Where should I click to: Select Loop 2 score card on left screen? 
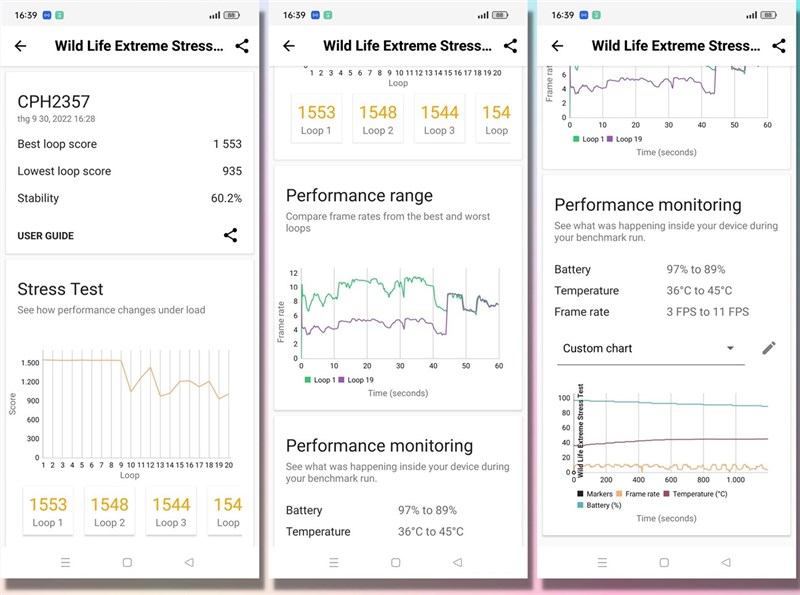(x=109, y=512)
